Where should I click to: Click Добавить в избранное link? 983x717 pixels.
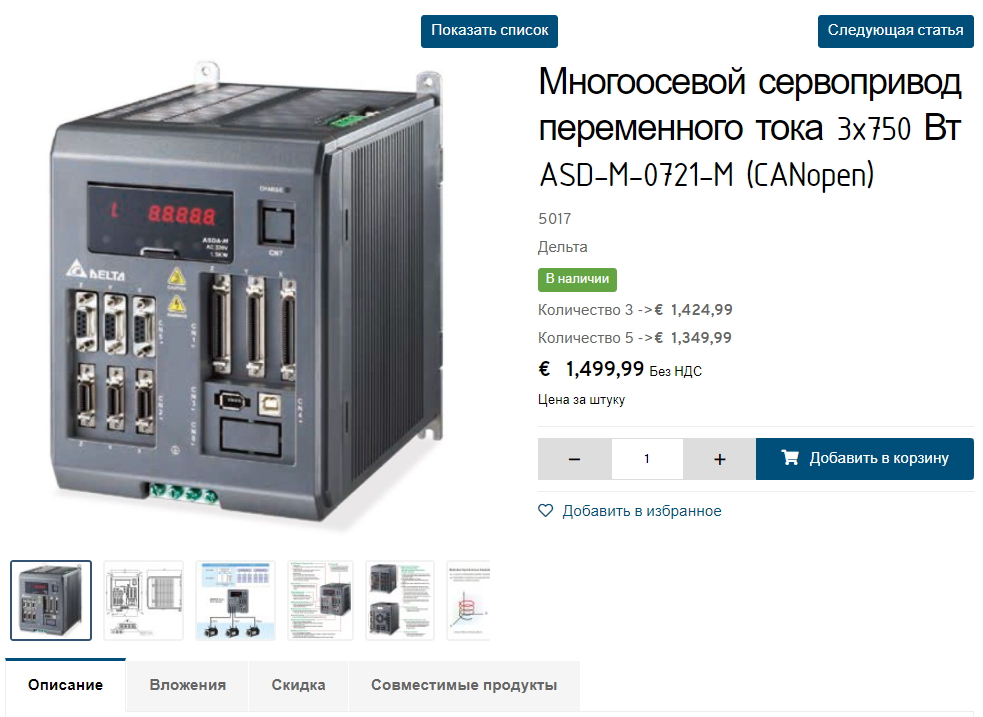pos(642,511)
